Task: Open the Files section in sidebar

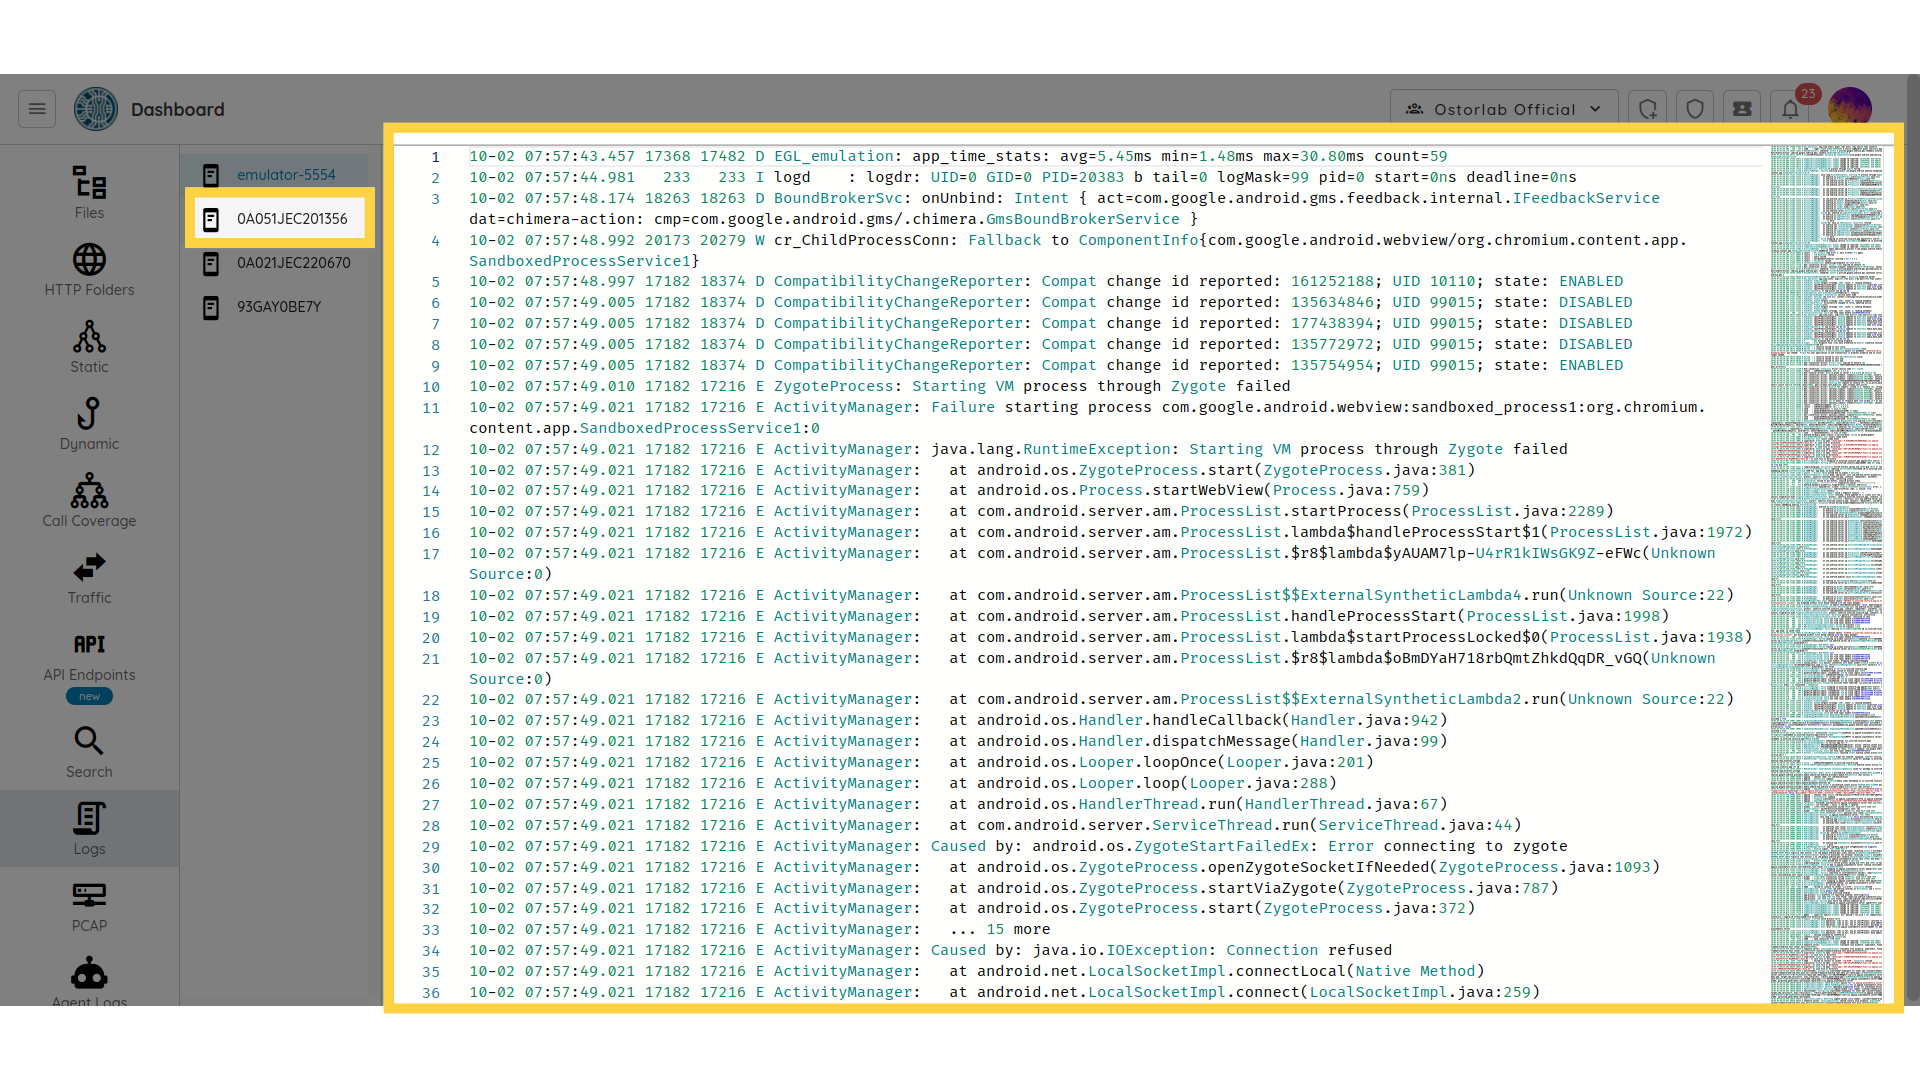Action: (x=89, y=192)
